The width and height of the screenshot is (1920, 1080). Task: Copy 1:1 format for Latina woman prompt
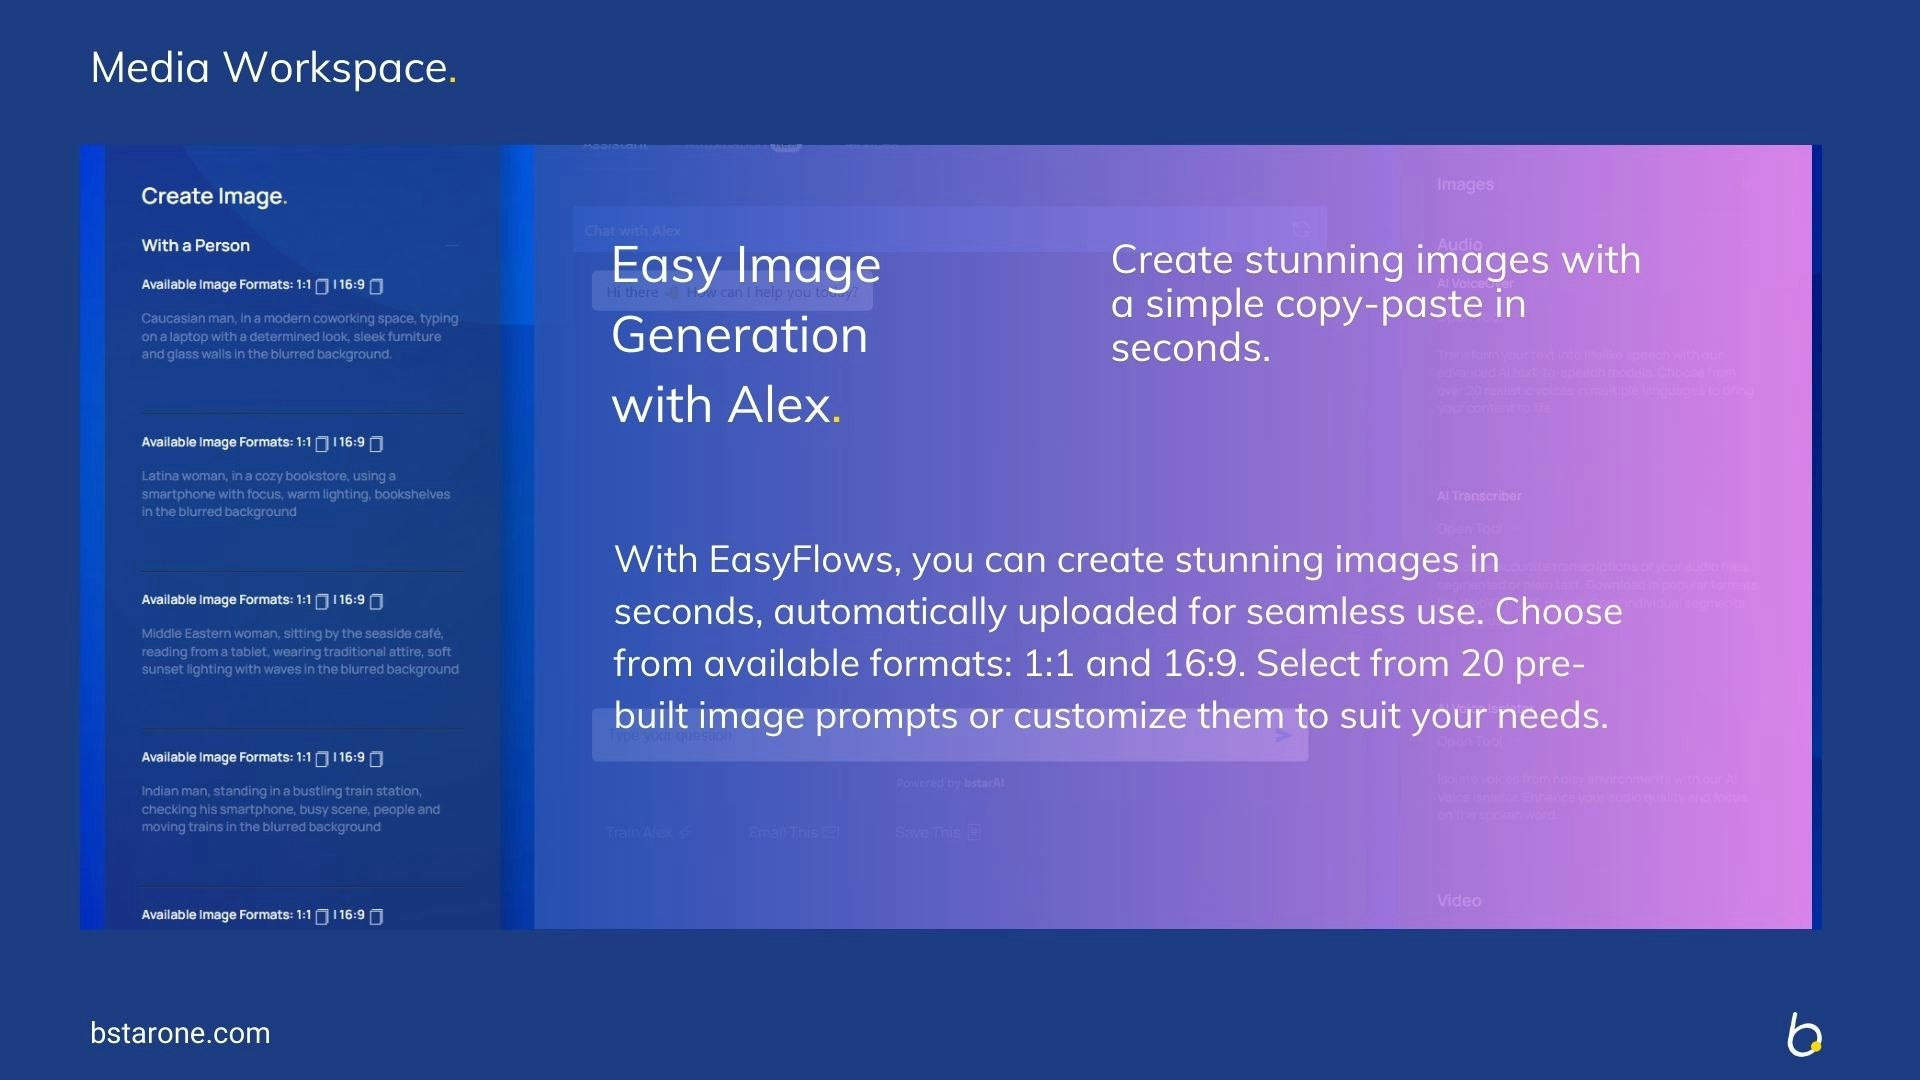click(322, 443)
